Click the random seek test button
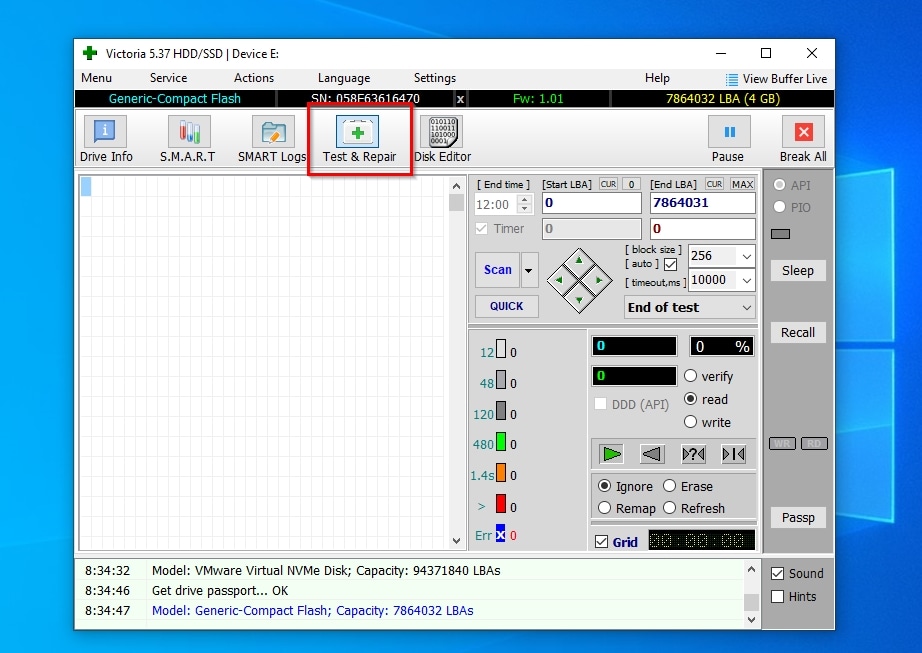This screenshot has width=922, height=653. tap(693, 454)
